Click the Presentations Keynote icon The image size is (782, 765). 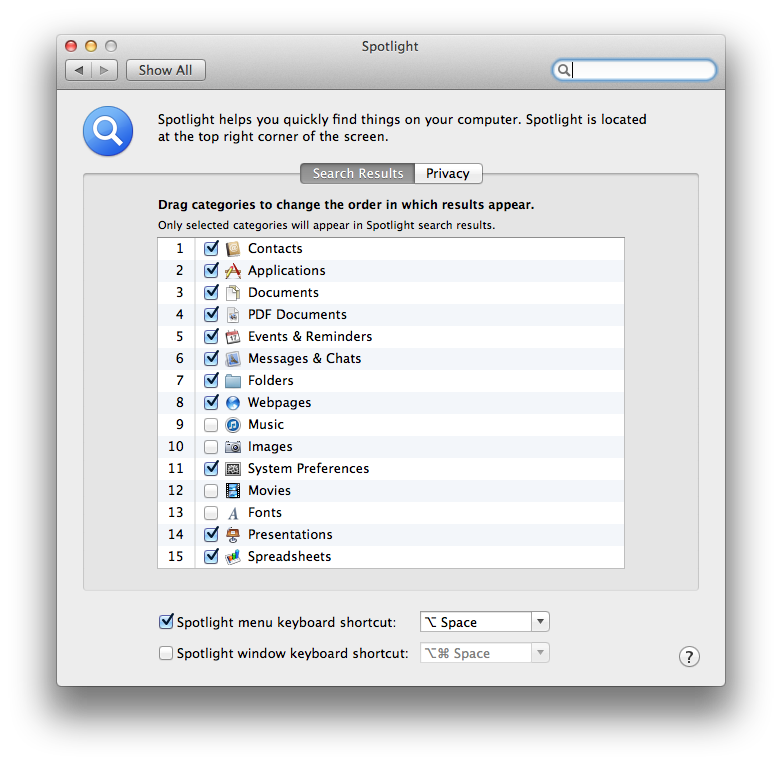coord(233,535)
